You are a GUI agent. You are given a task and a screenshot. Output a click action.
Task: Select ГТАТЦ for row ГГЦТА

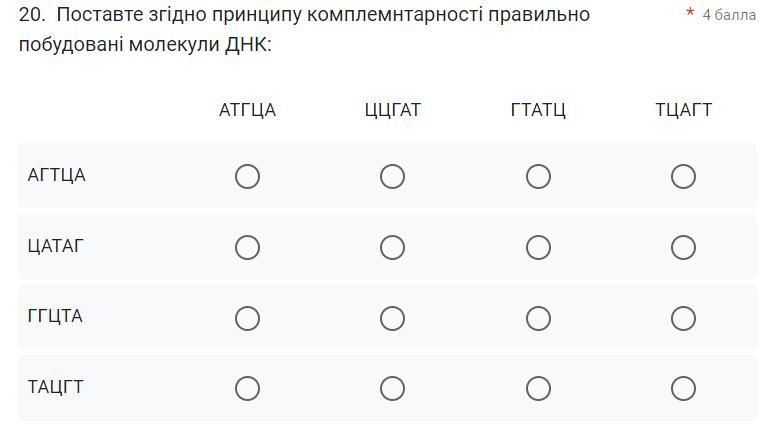[x=538, y=318]
